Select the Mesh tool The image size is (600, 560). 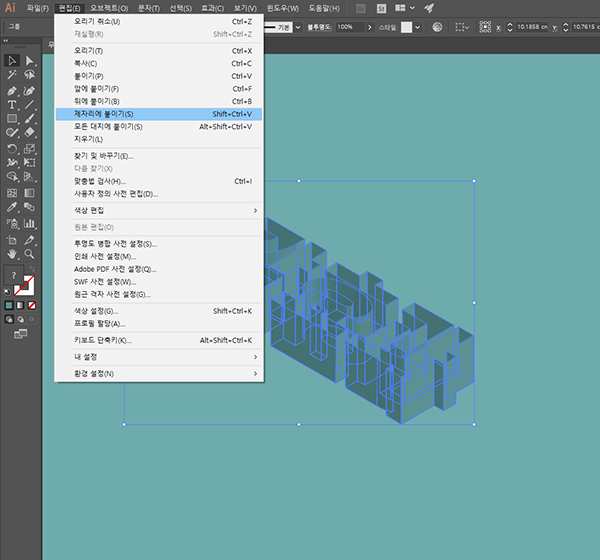click(12, 193)
